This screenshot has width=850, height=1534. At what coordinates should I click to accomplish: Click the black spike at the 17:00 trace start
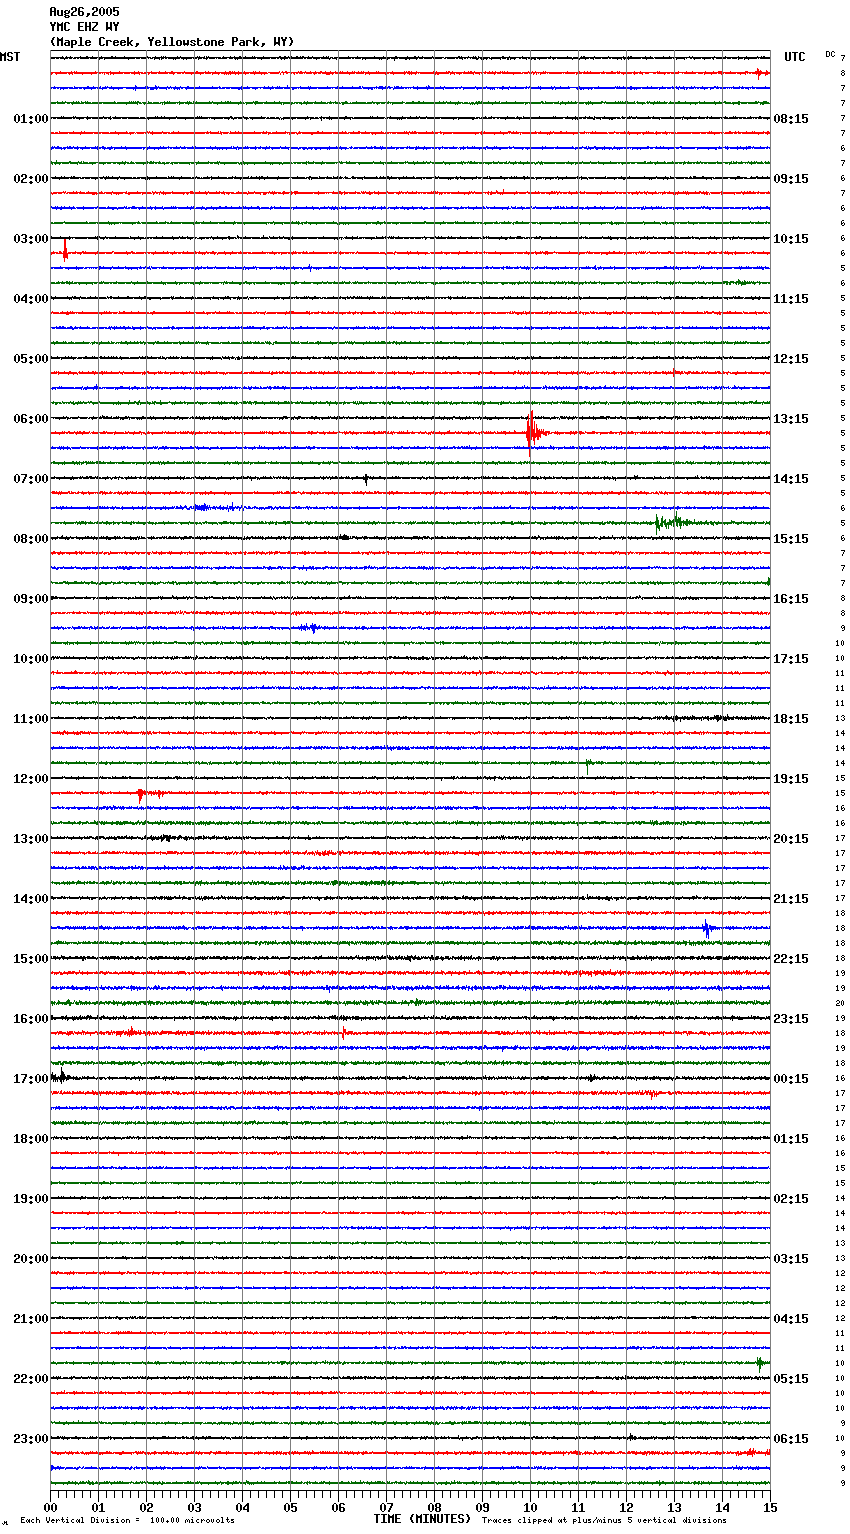(x=60, y=1077)
